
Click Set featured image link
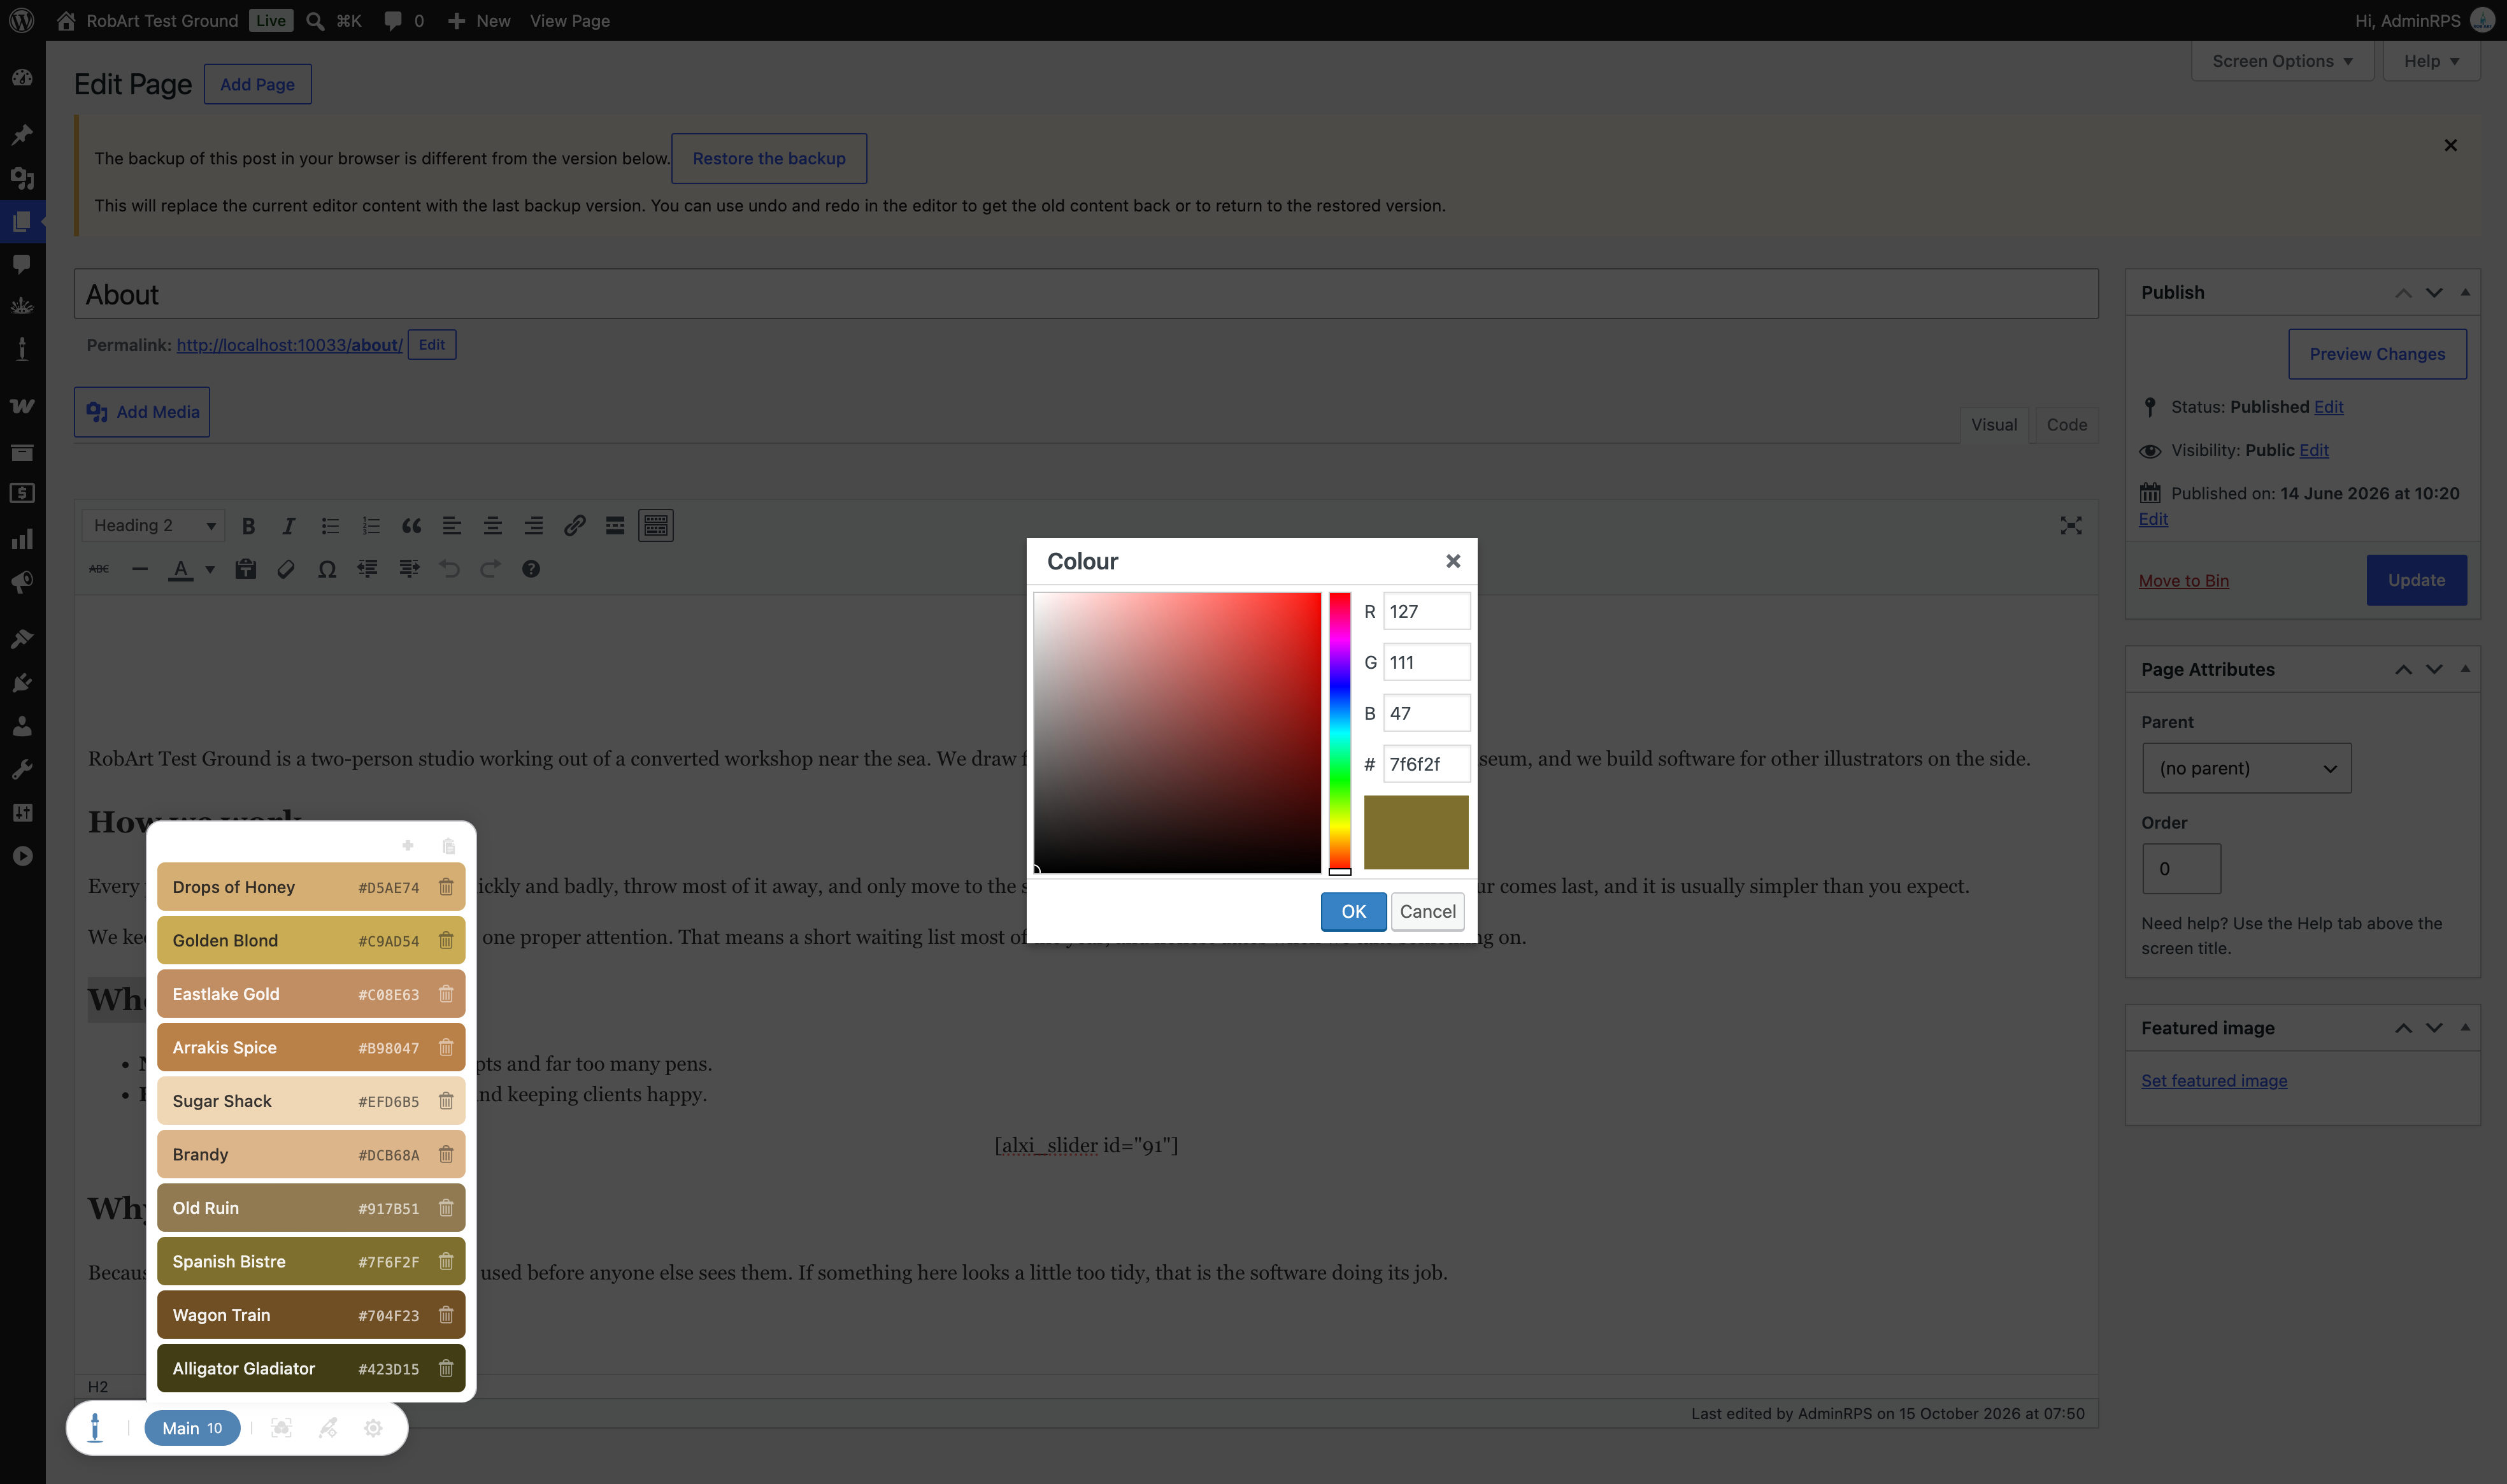(x=2214, y=1080)
